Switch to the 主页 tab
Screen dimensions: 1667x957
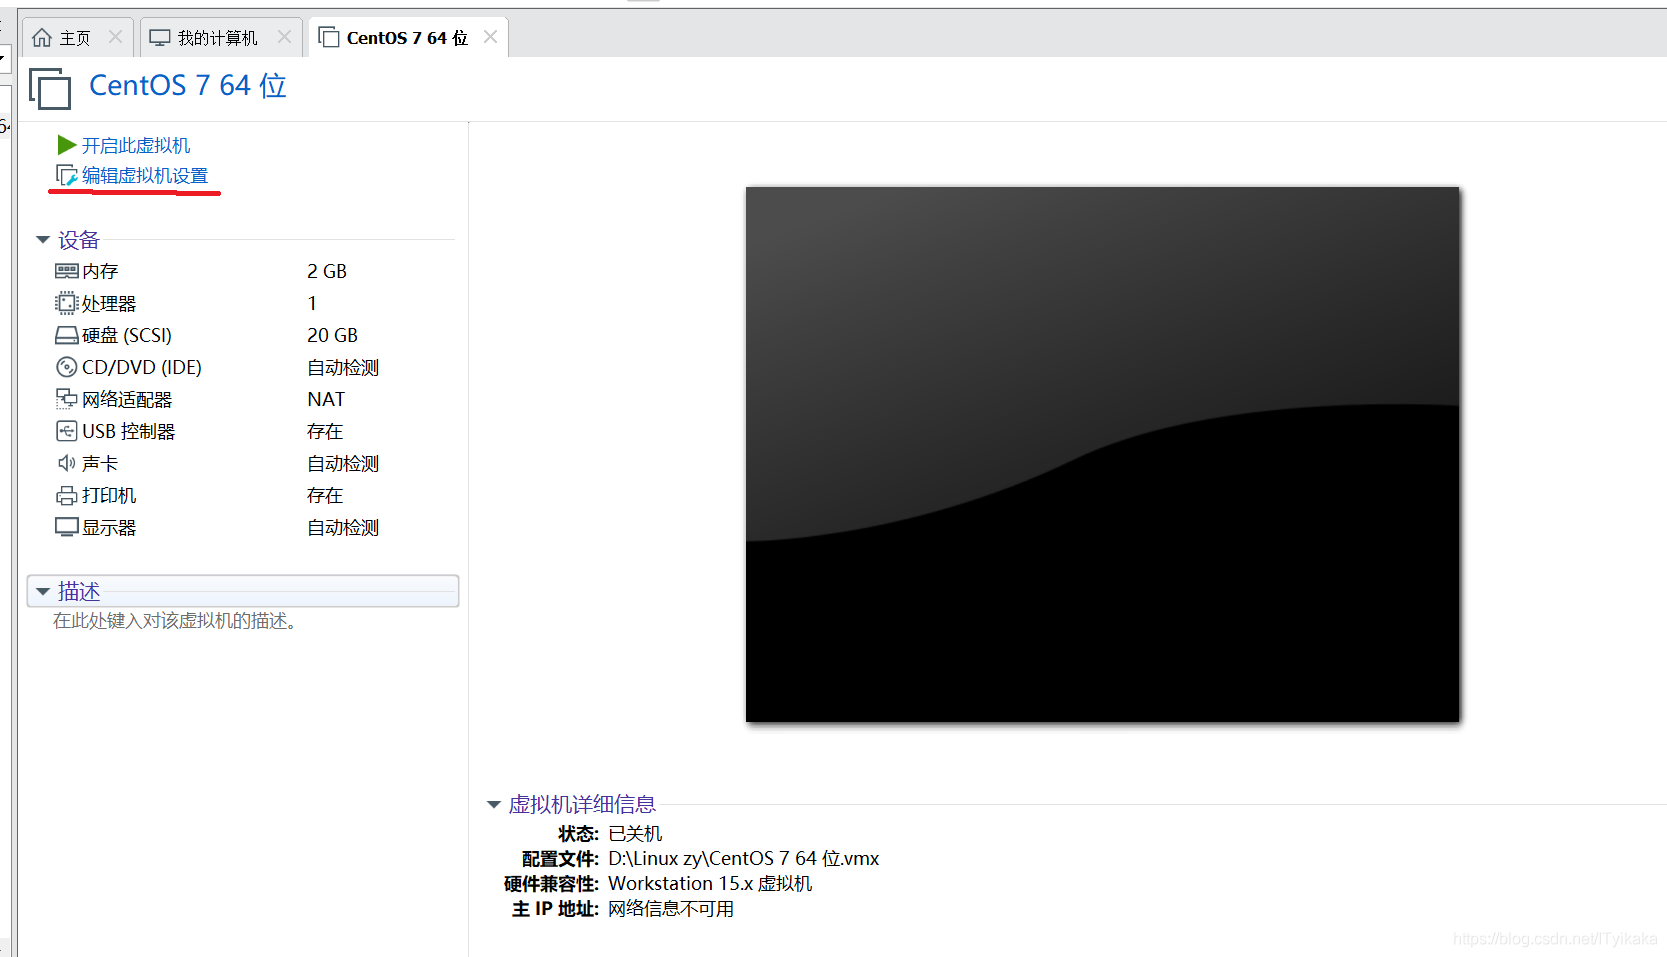(70, 36)
